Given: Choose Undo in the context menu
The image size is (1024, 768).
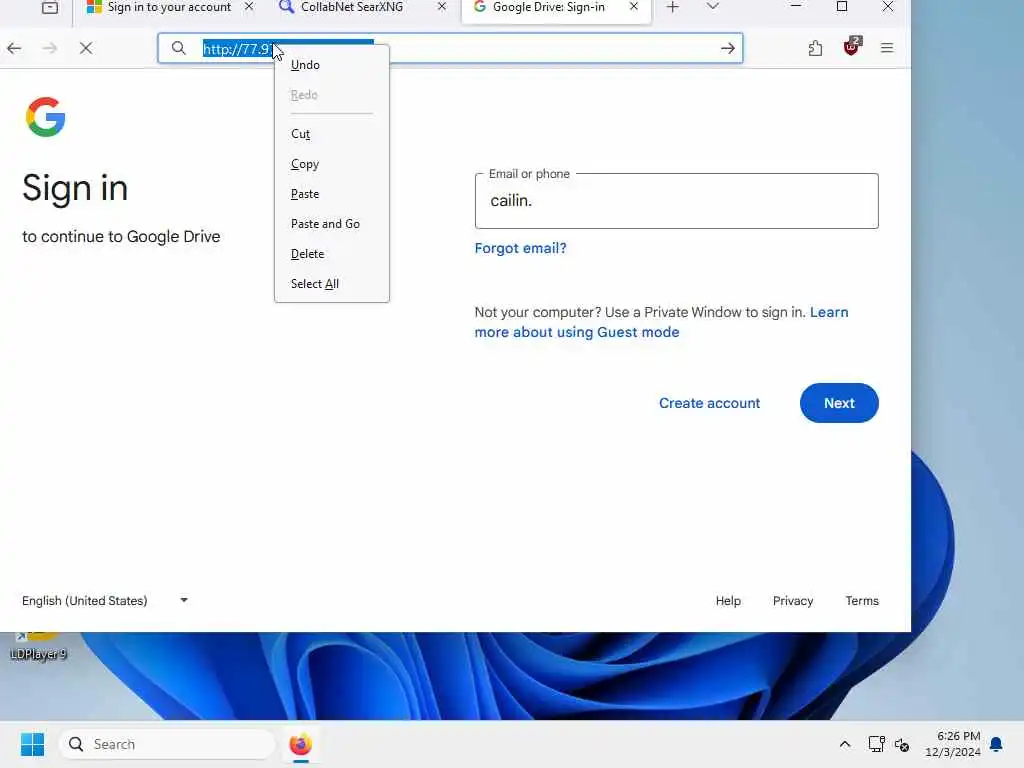Looking at the screenshot, I should [332, 65].
